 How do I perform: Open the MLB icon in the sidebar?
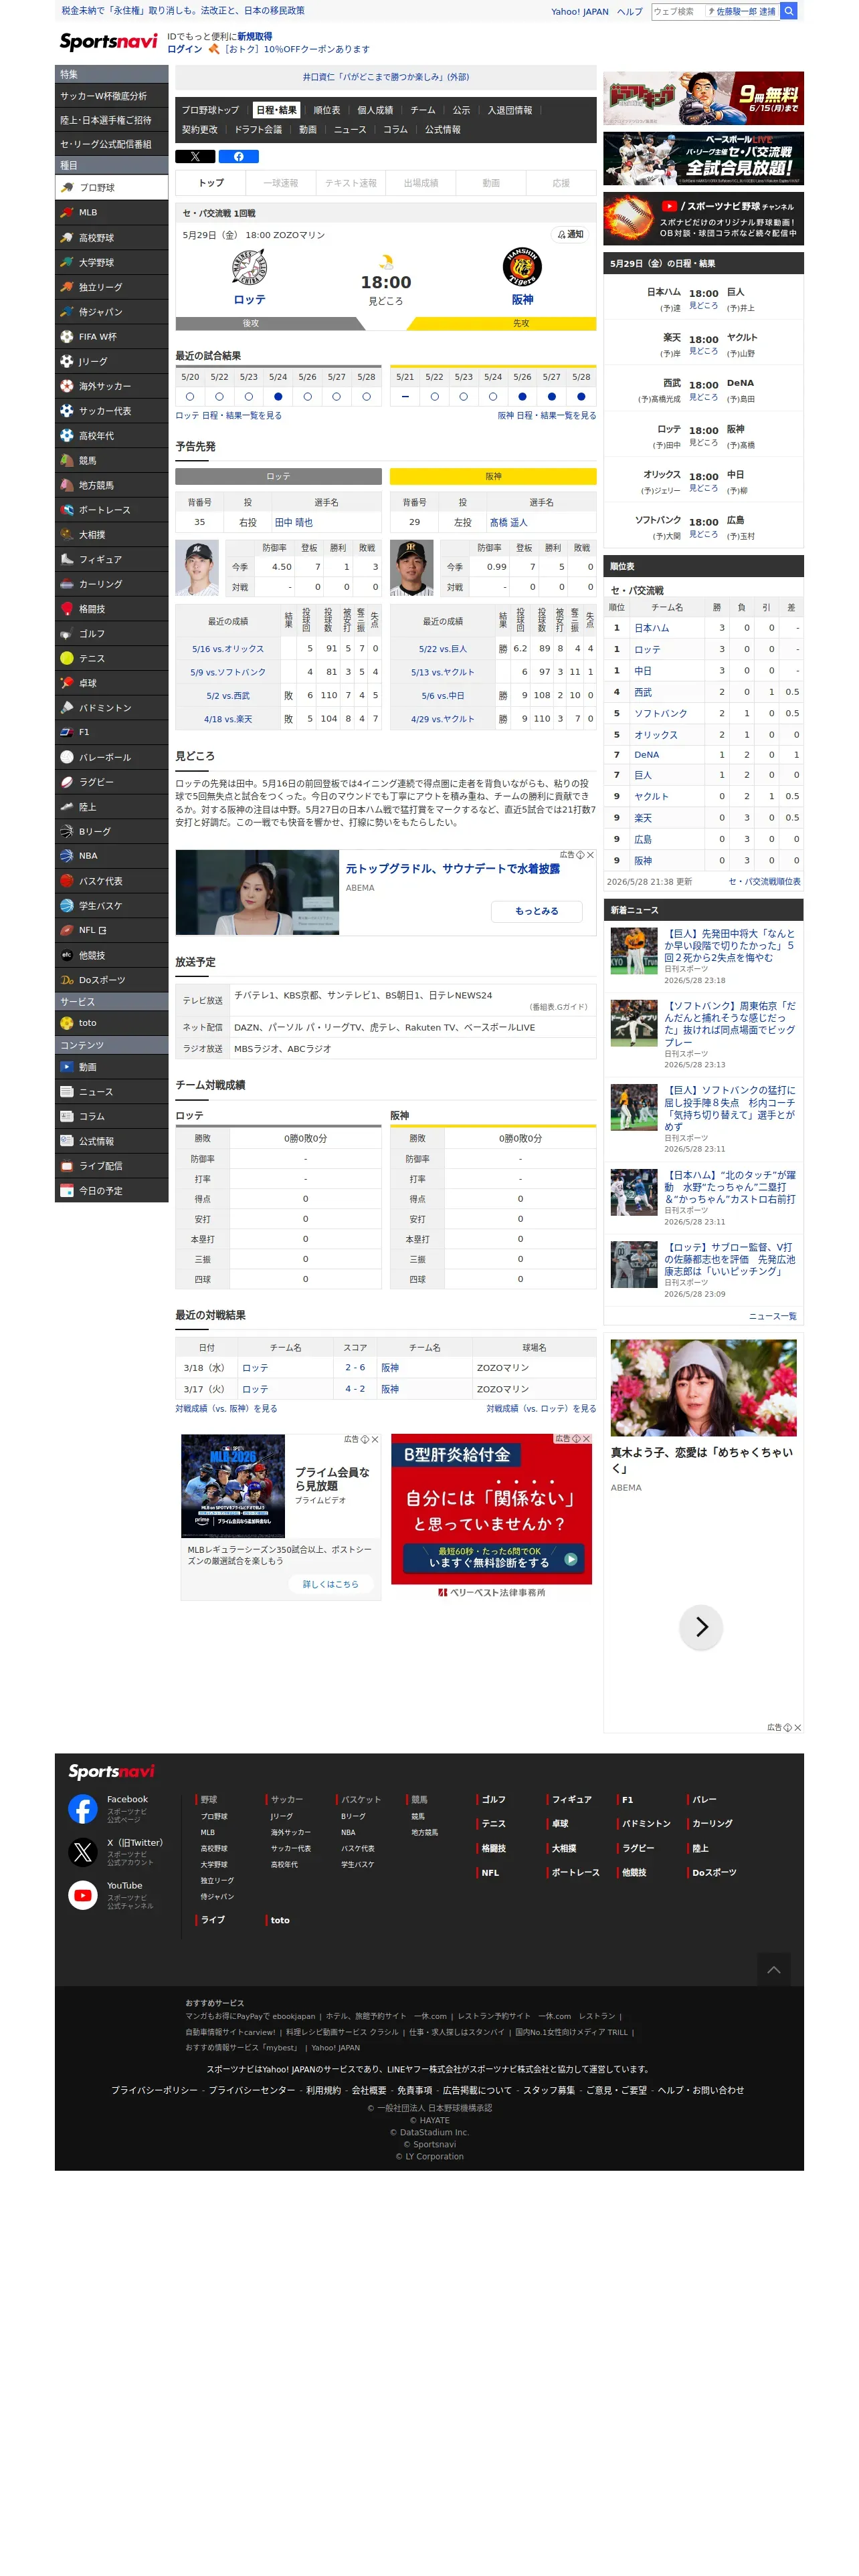click(67, 212)
